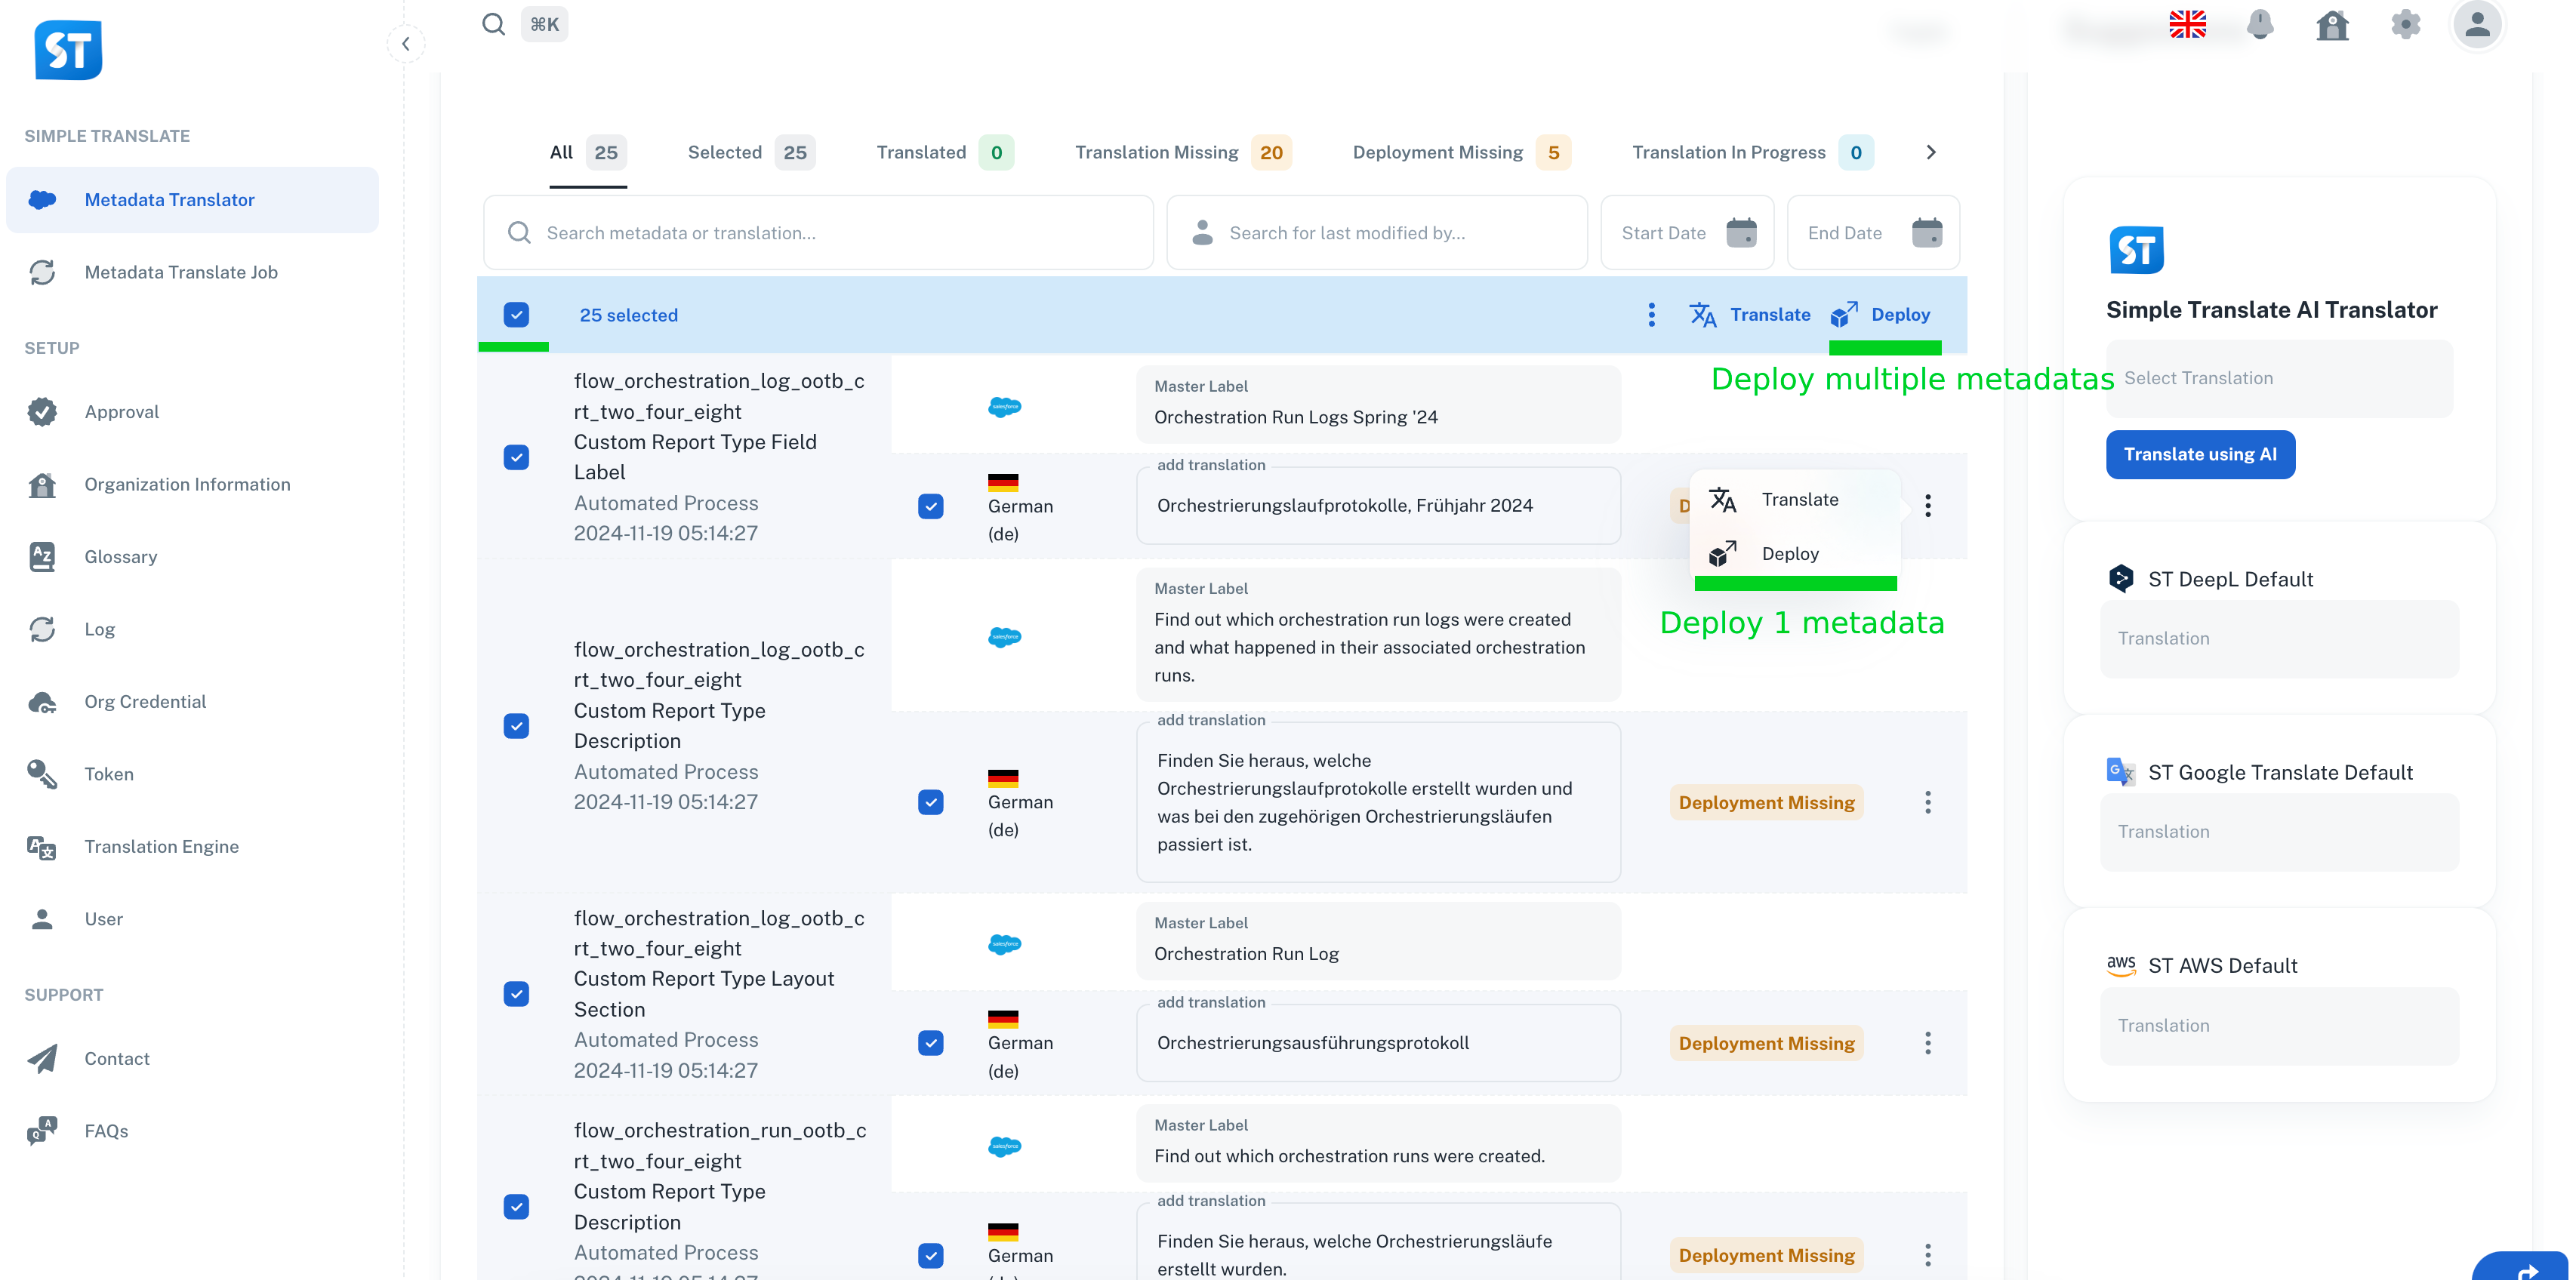This screenshot has height=1280, width=2576.
Task: Open the Translation Engine sidebar item
Action: (x=161, y=847)
